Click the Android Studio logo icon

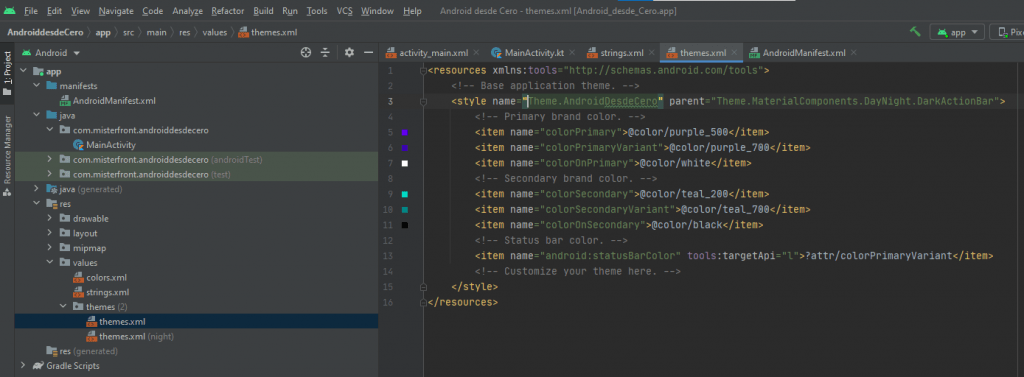coord(9,11)
